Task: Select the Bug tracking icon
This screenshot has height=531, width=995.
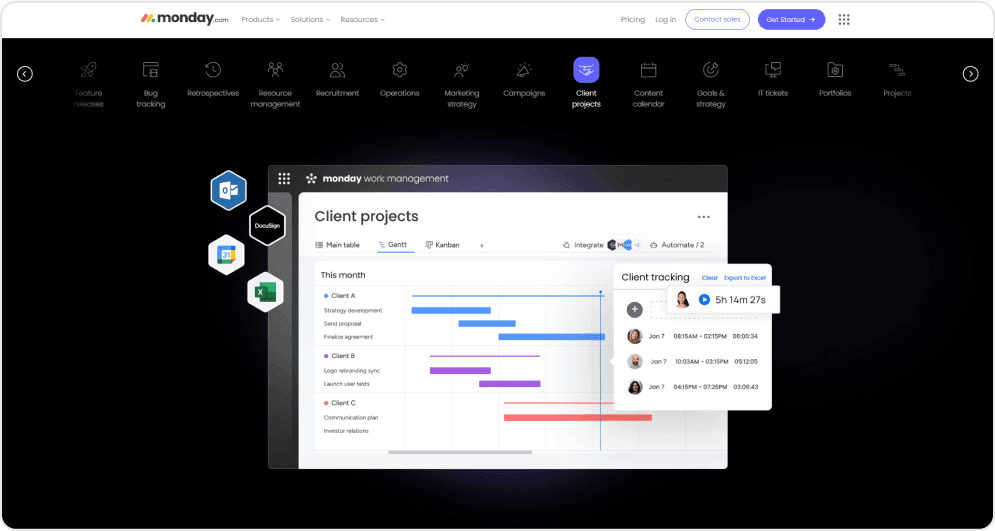Action: coord(150,70)
